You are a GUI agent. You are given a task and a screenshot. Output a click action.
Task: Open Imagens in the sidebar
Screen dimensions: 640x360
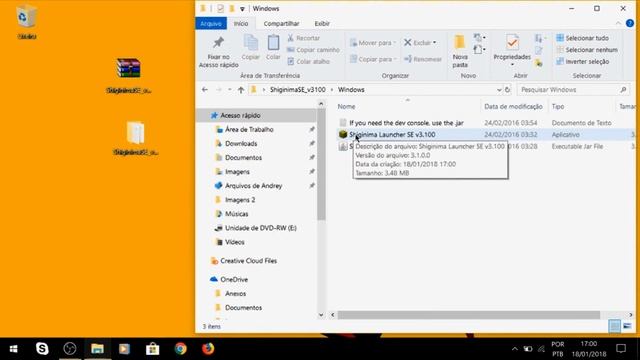coord(237,172)
